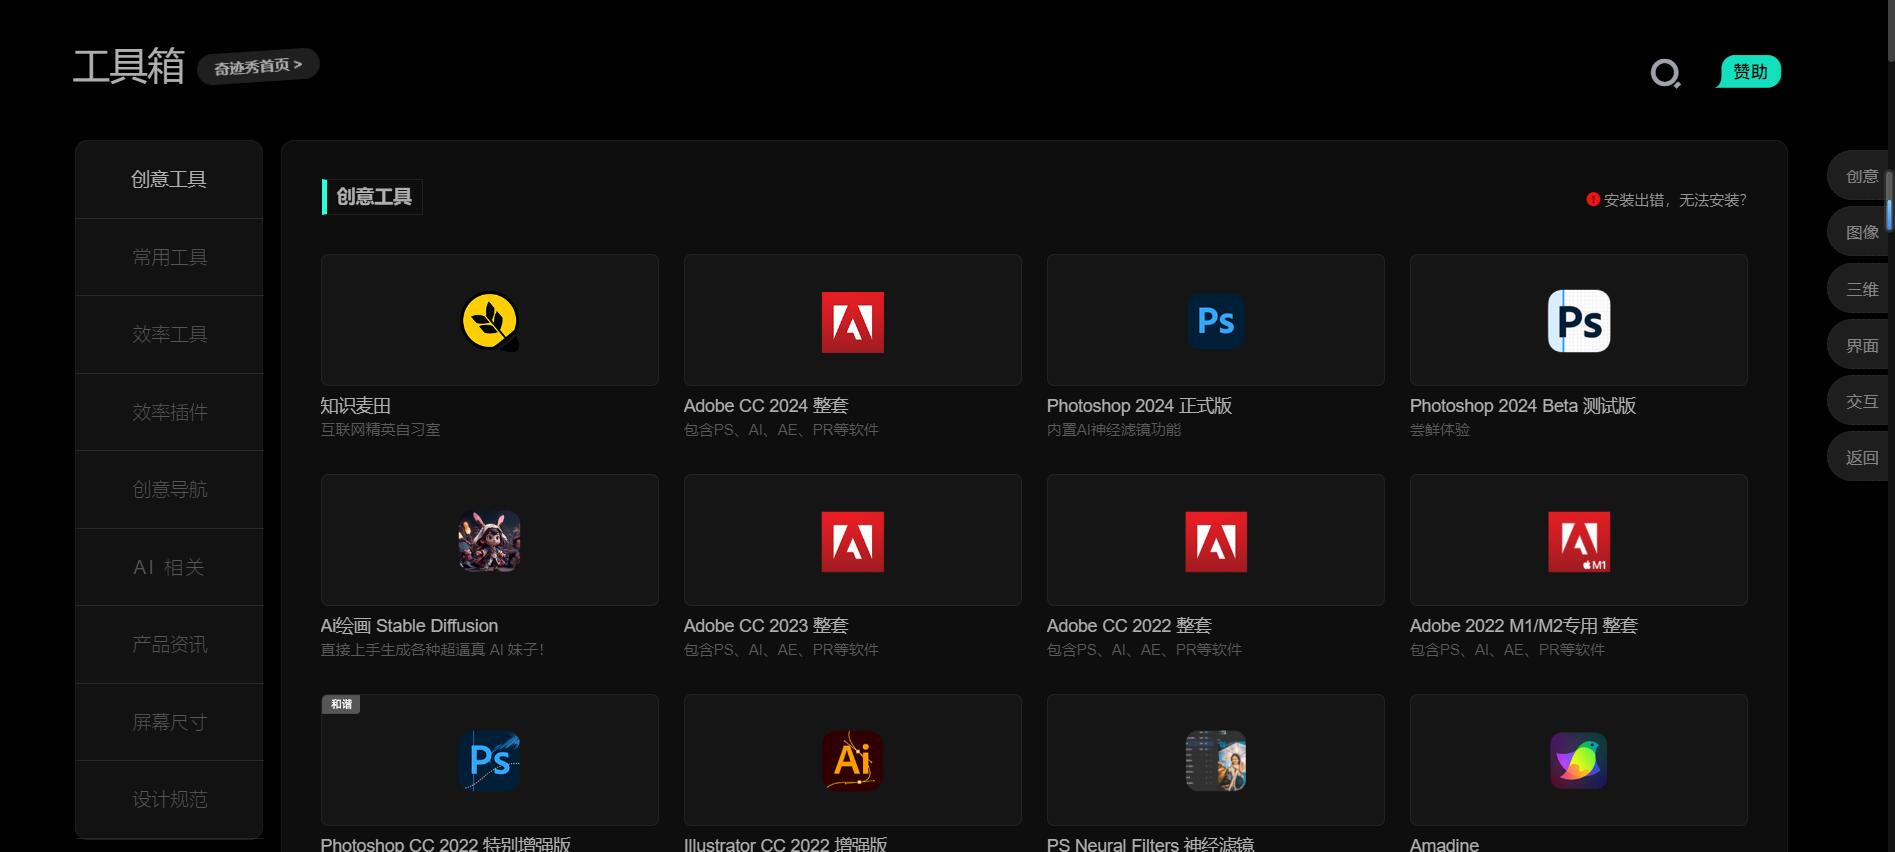Choose 屏幕尺寸 sidebar item

point(169,722)
